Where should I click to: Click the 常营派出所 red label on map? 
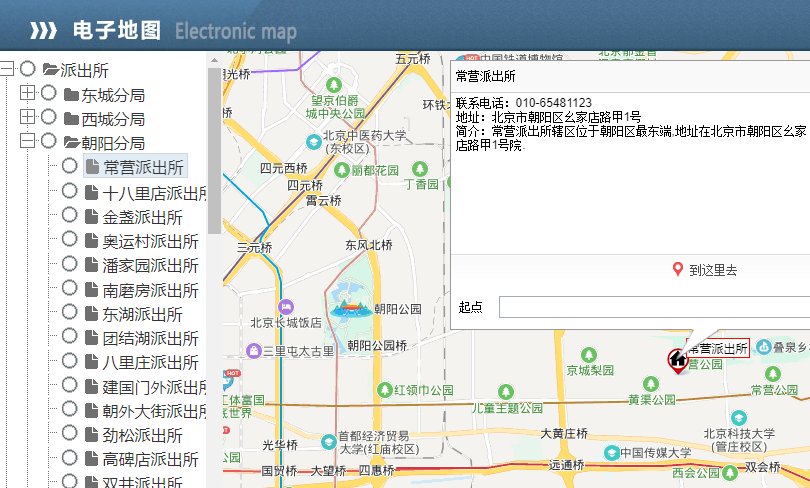coord(718,348)
